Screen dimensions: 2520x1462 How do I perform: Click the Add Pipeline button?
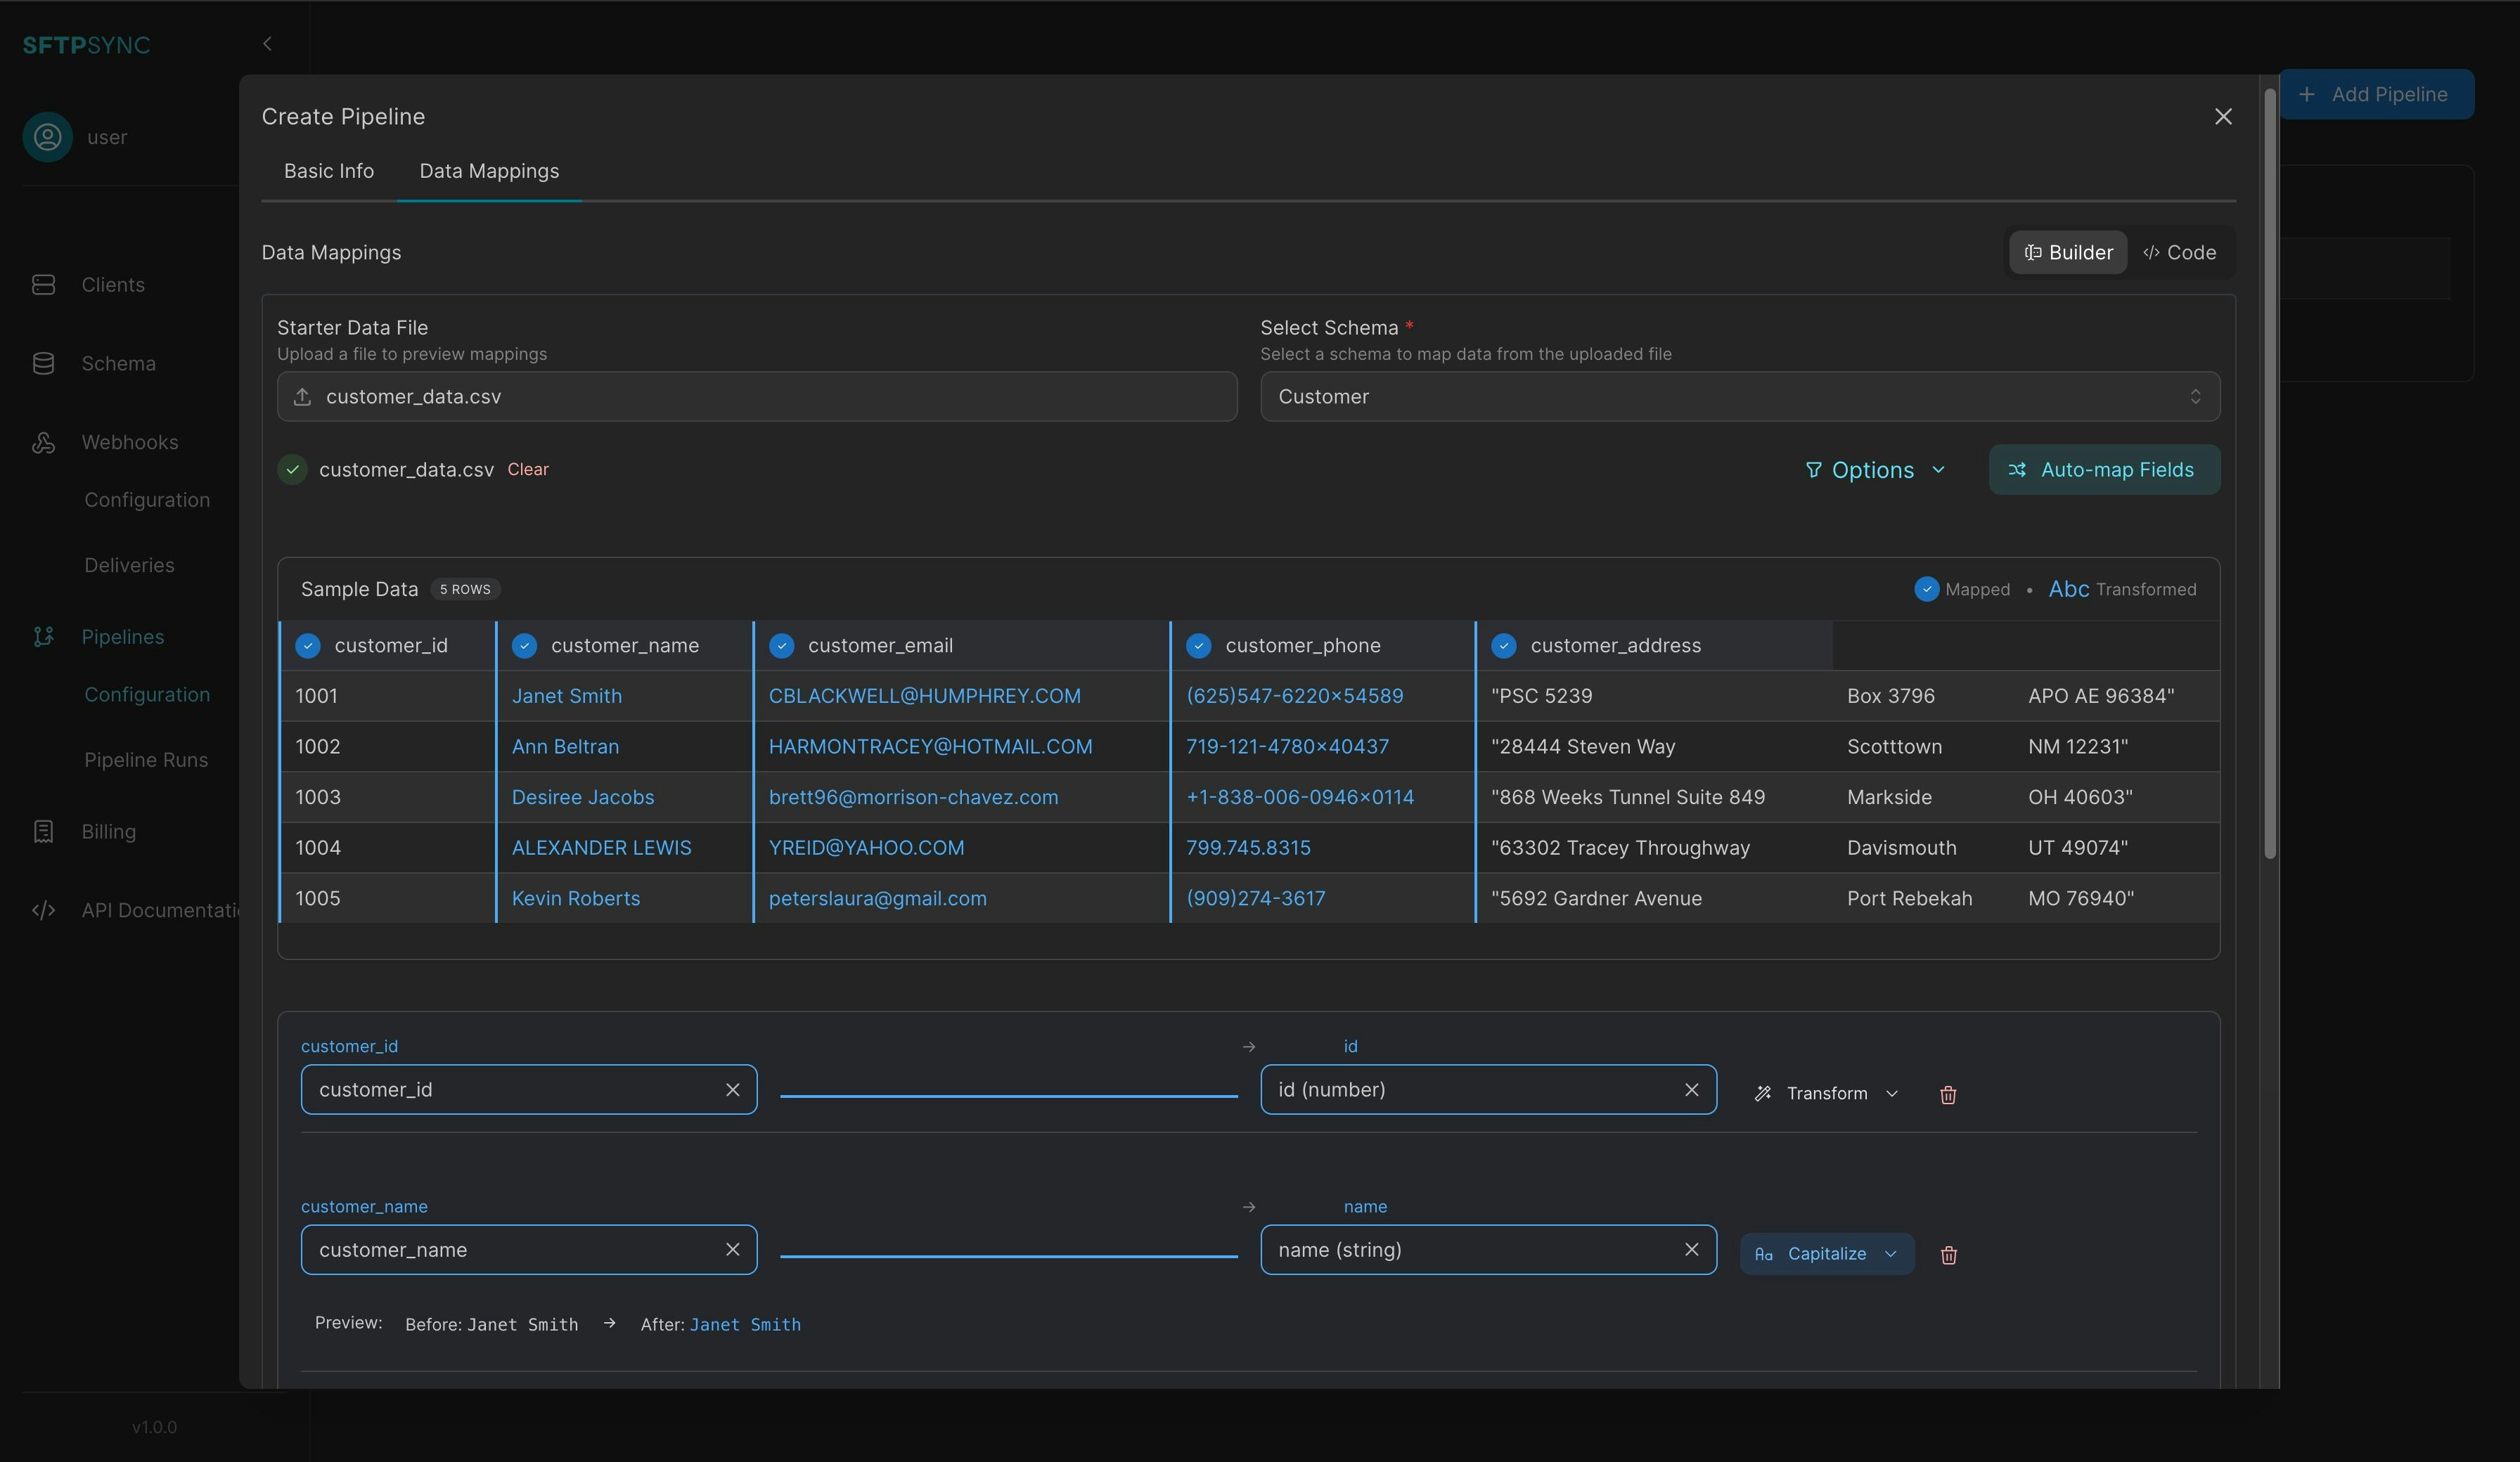click(2376, 95)
